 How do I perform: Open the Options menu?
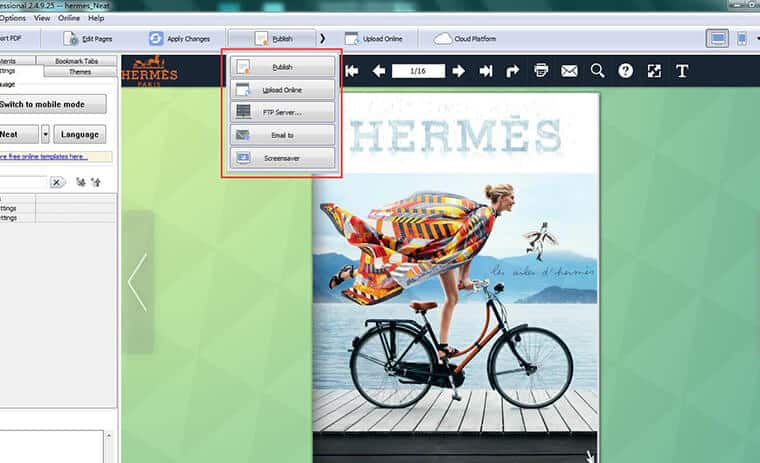[x=13, y=18]
